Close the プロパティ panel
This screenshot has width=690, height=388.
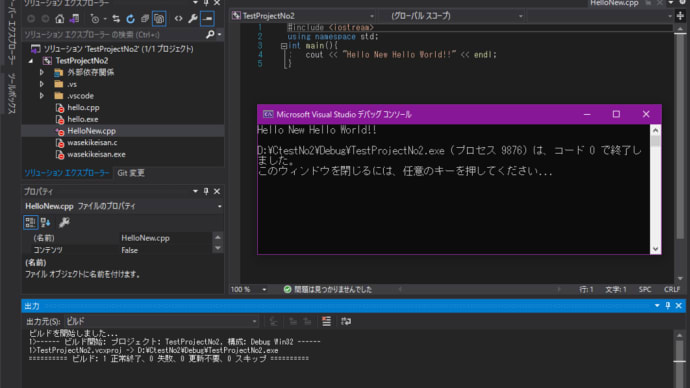[x=217, y=191]
